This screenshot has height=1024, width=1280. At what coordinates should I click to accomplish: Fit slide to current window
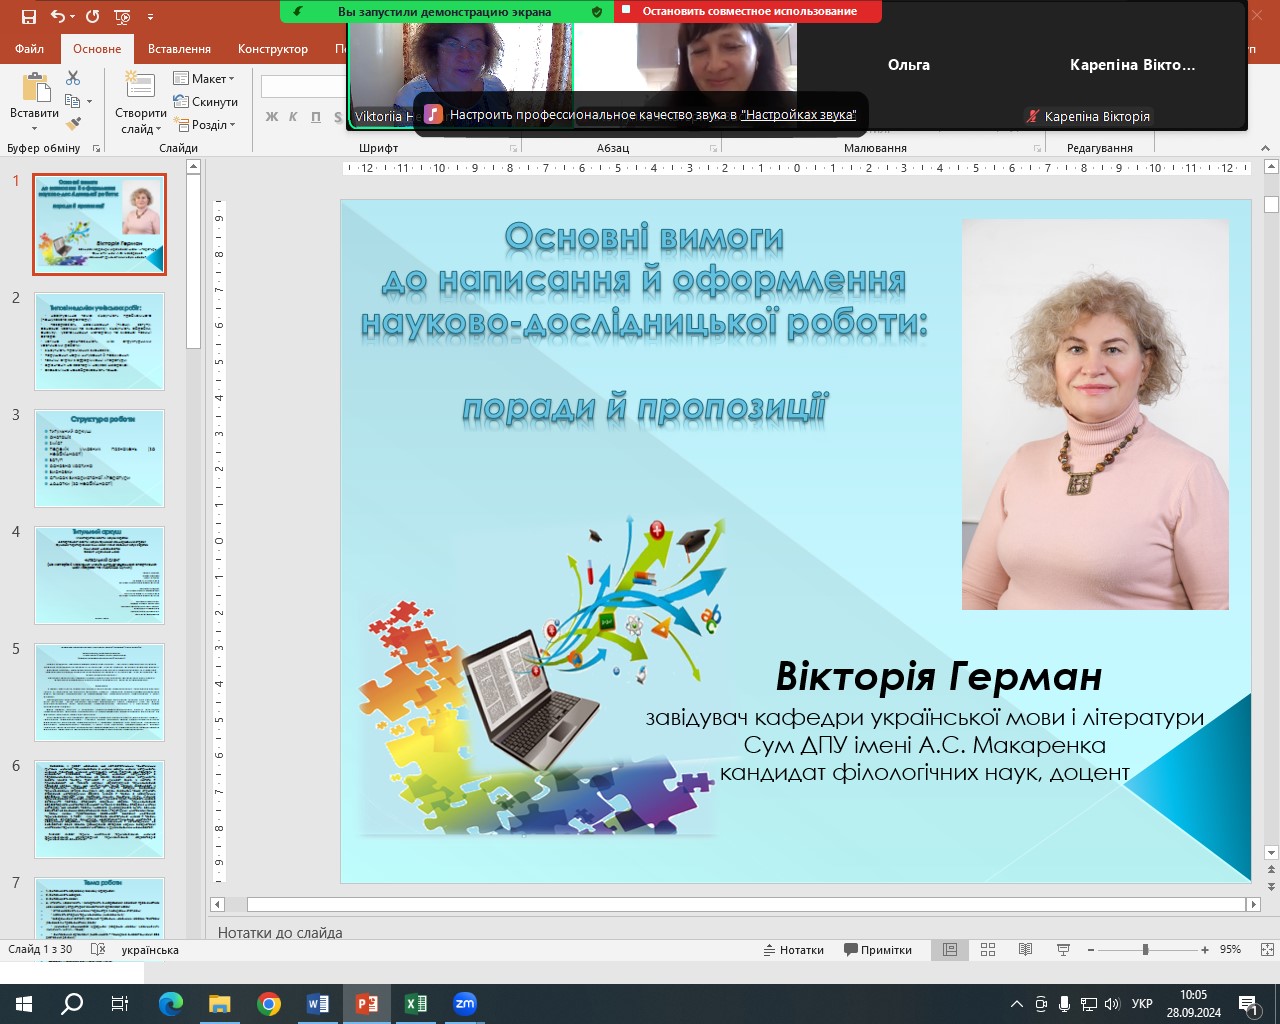click(x=1267, y=950)
